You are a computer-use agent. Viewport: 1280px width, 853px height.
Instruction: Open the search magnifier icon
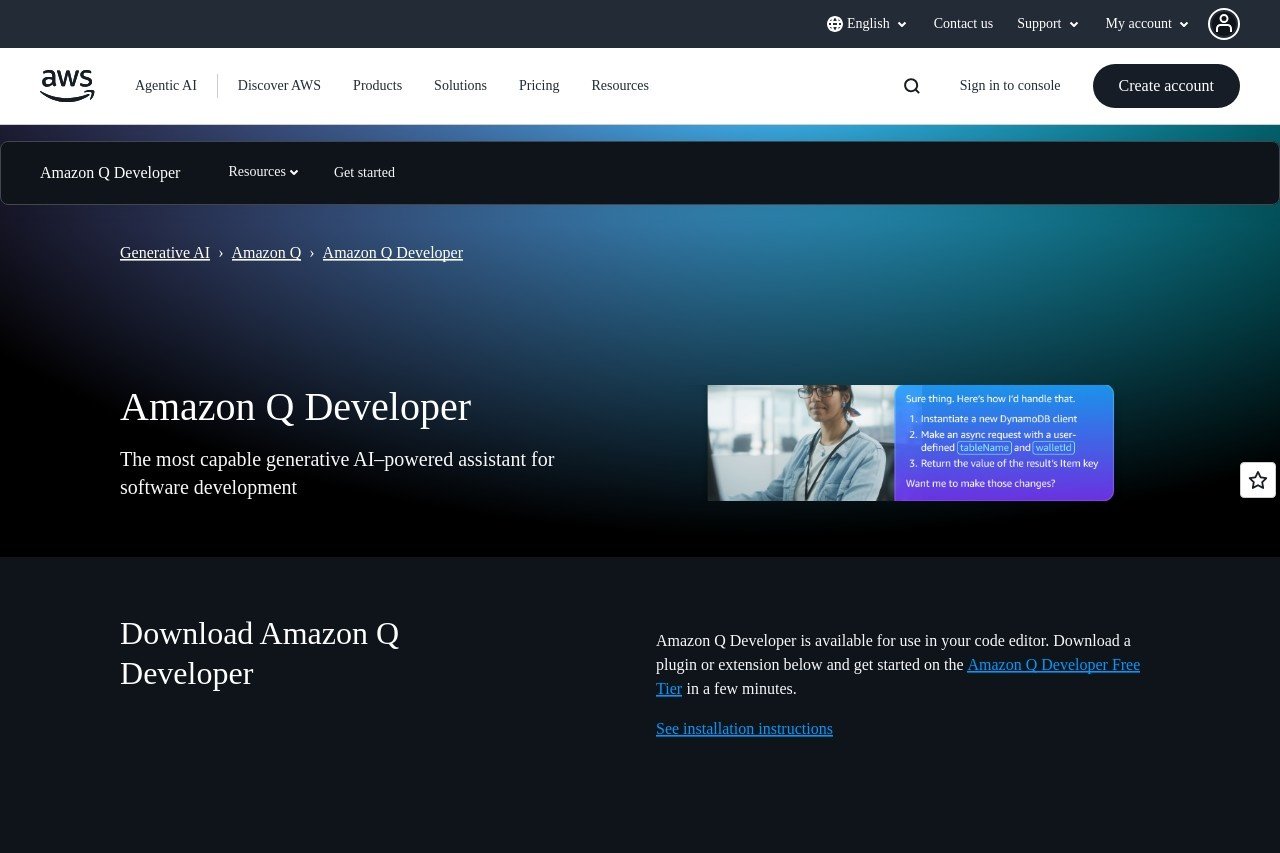pos(912,86)
